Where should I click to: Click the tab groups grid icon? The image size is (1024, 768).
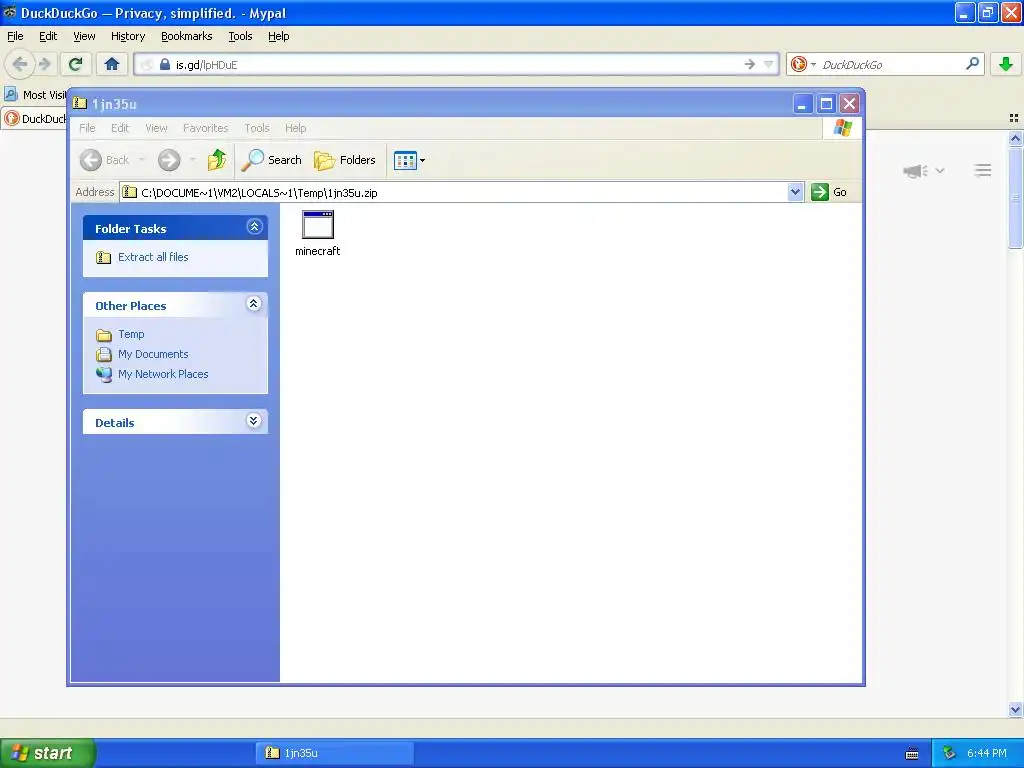click(x=1014, y=118)
